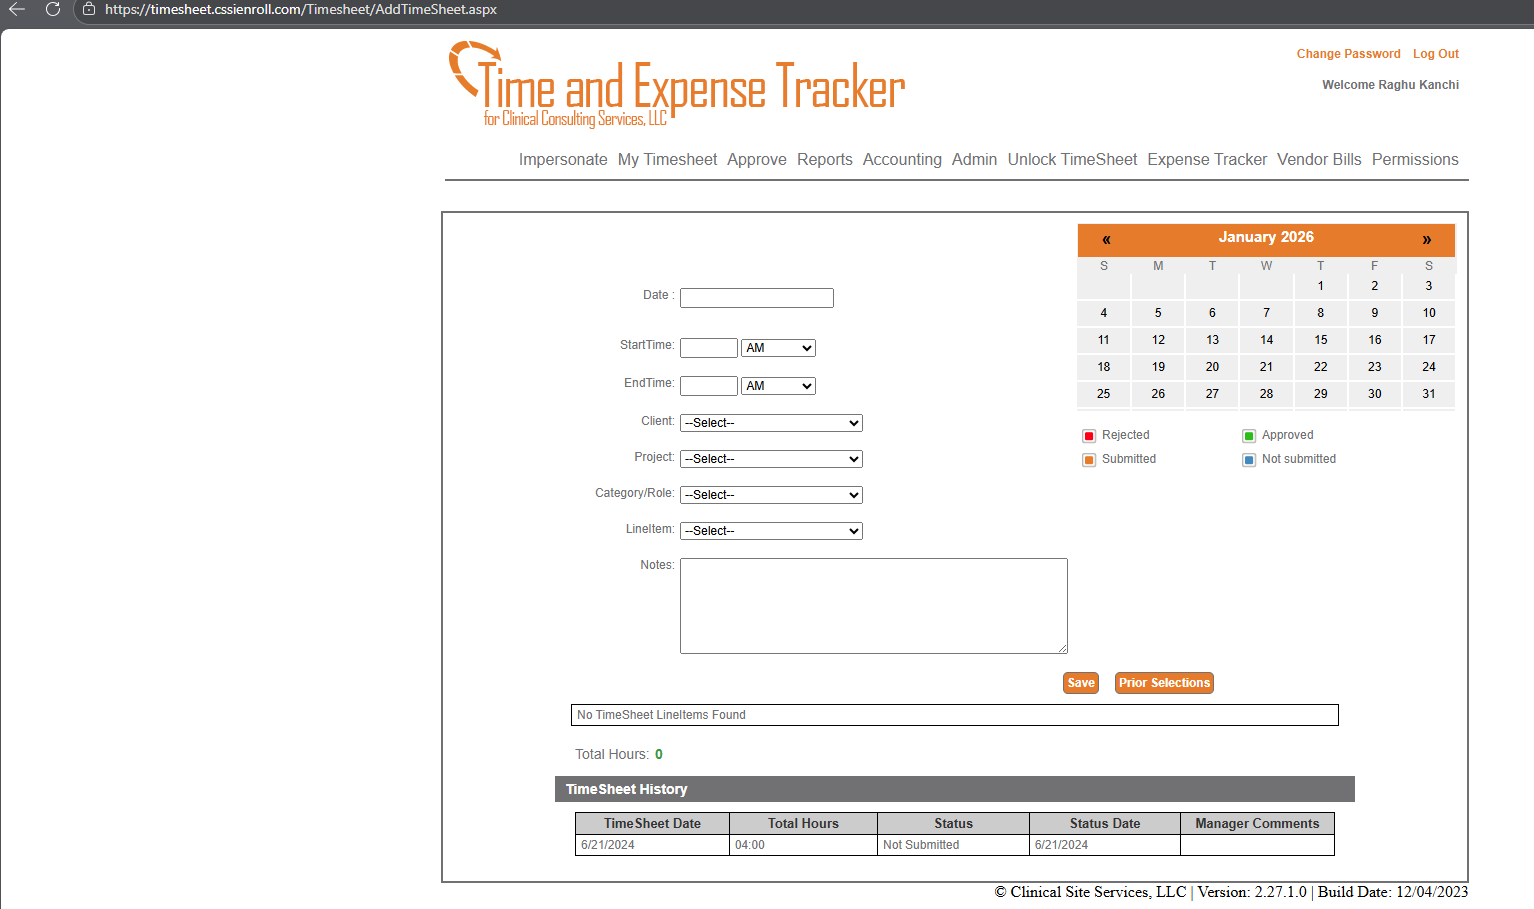Click the Time and Expense Tracker logo
Screen dimensions: 1534x909
[677, 85]
